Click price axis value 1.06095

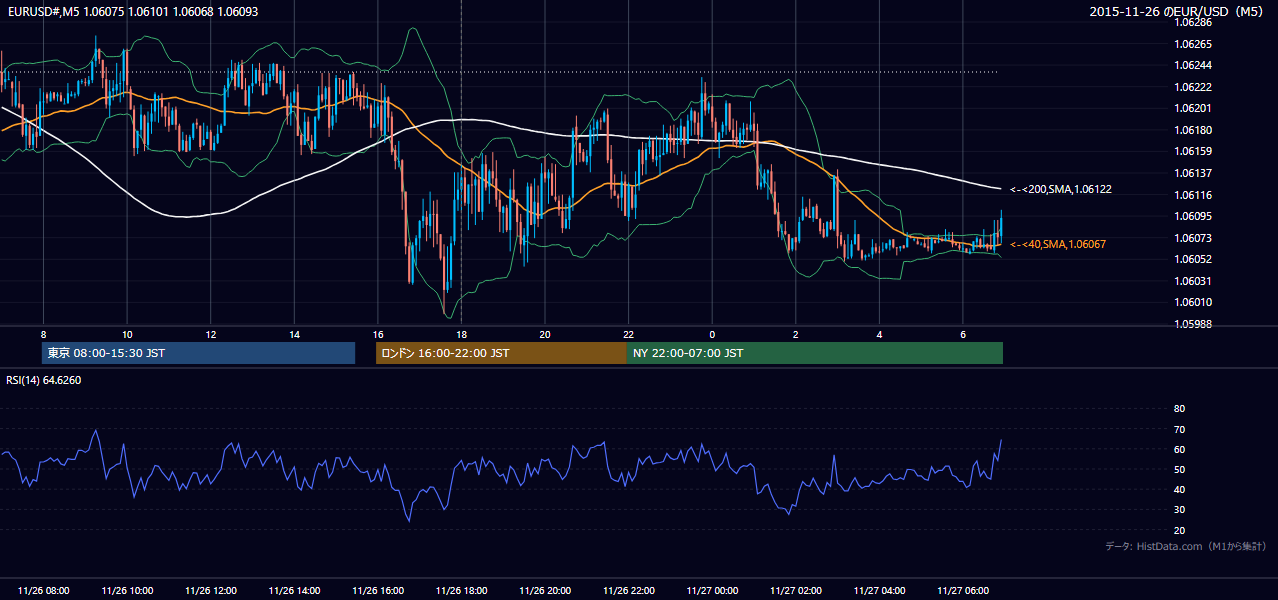pyautogui.click(x=1192, y=216)
